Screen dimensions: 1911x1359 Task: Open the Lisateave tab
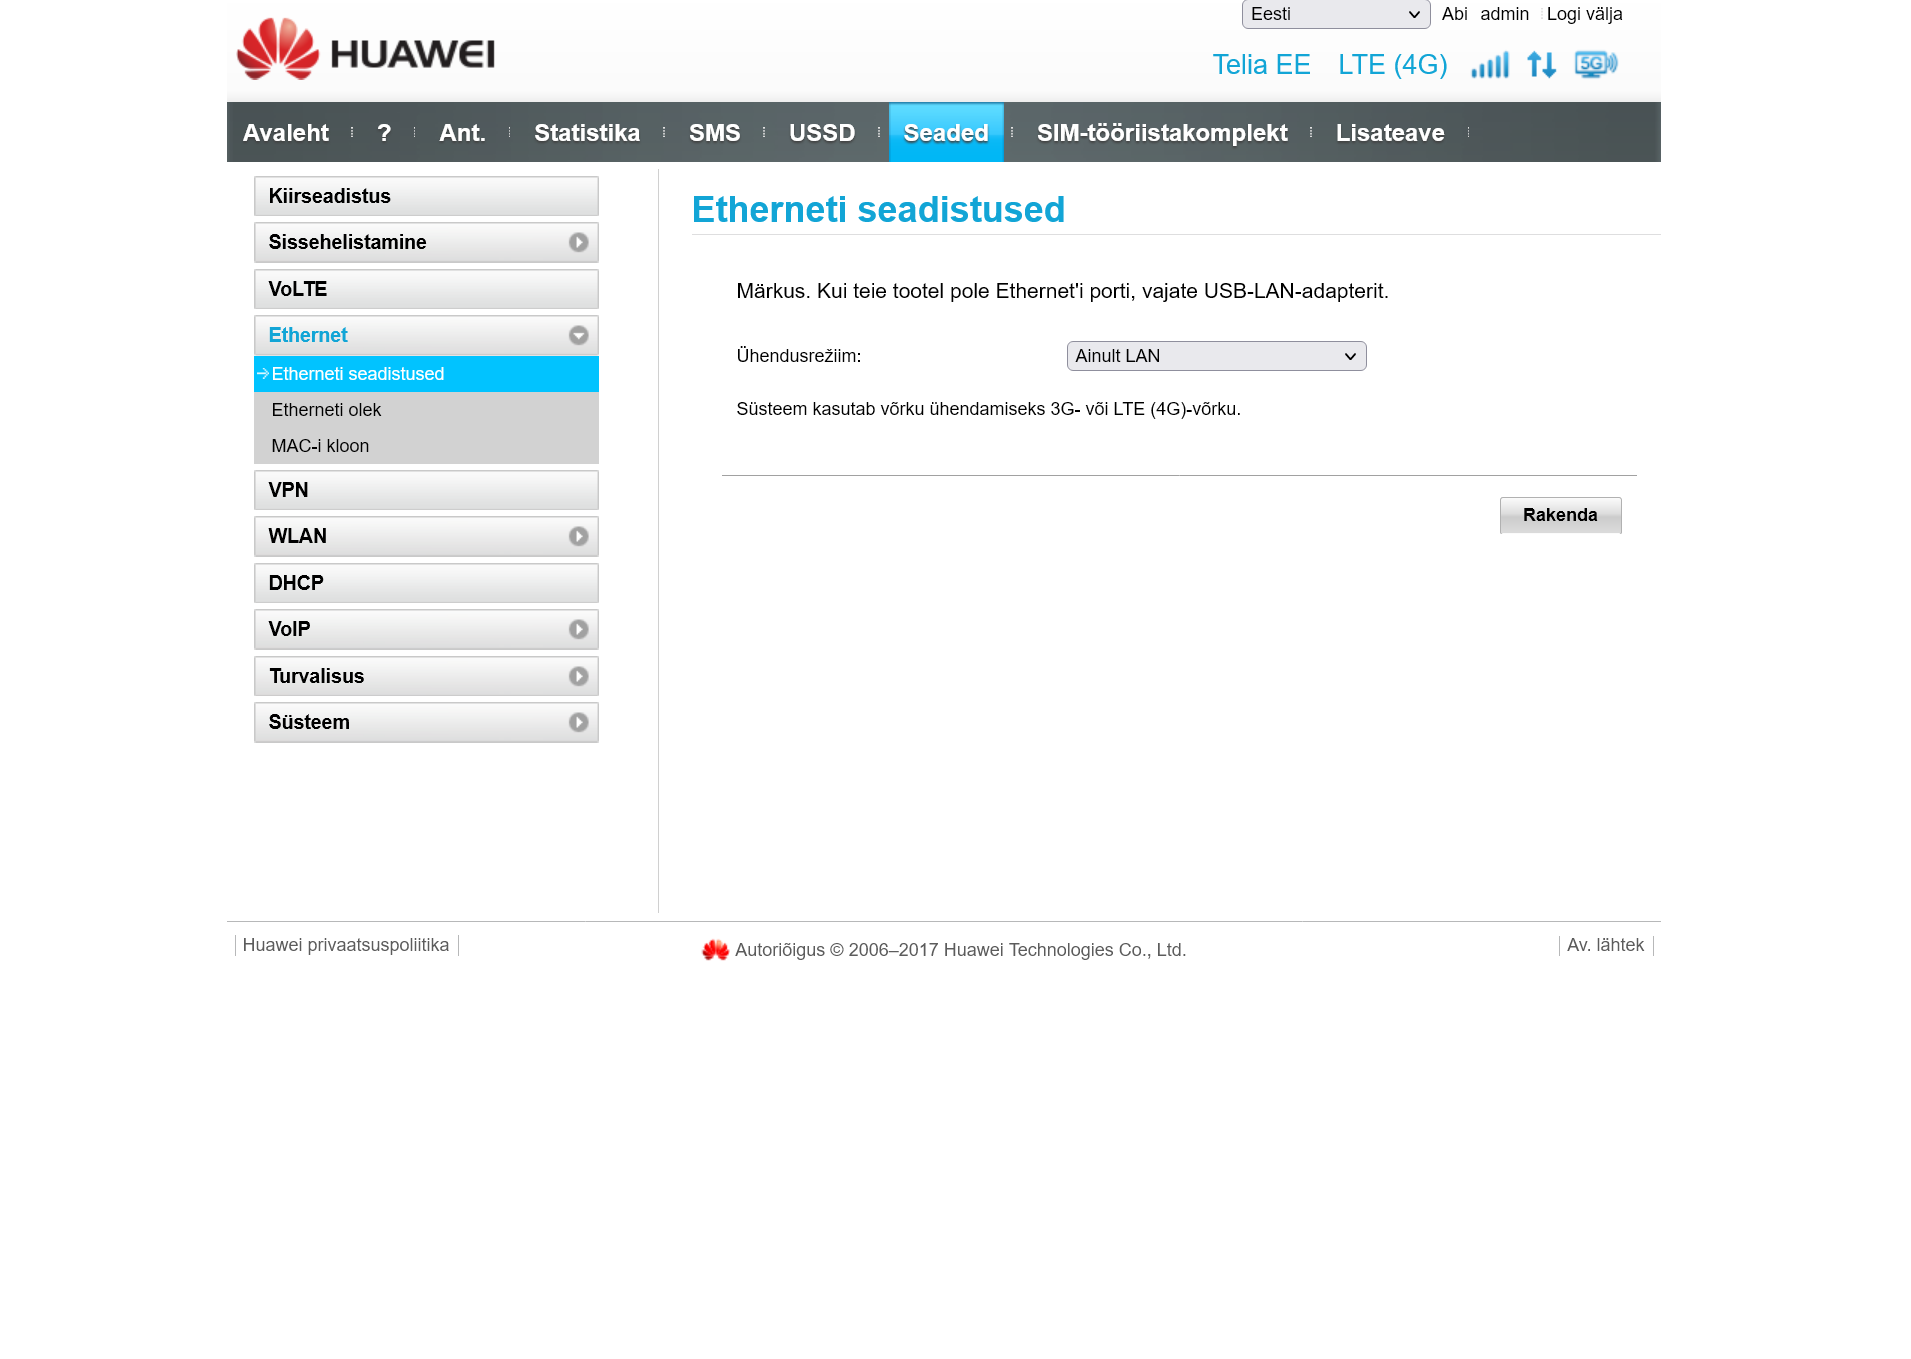pos(1390,133)
